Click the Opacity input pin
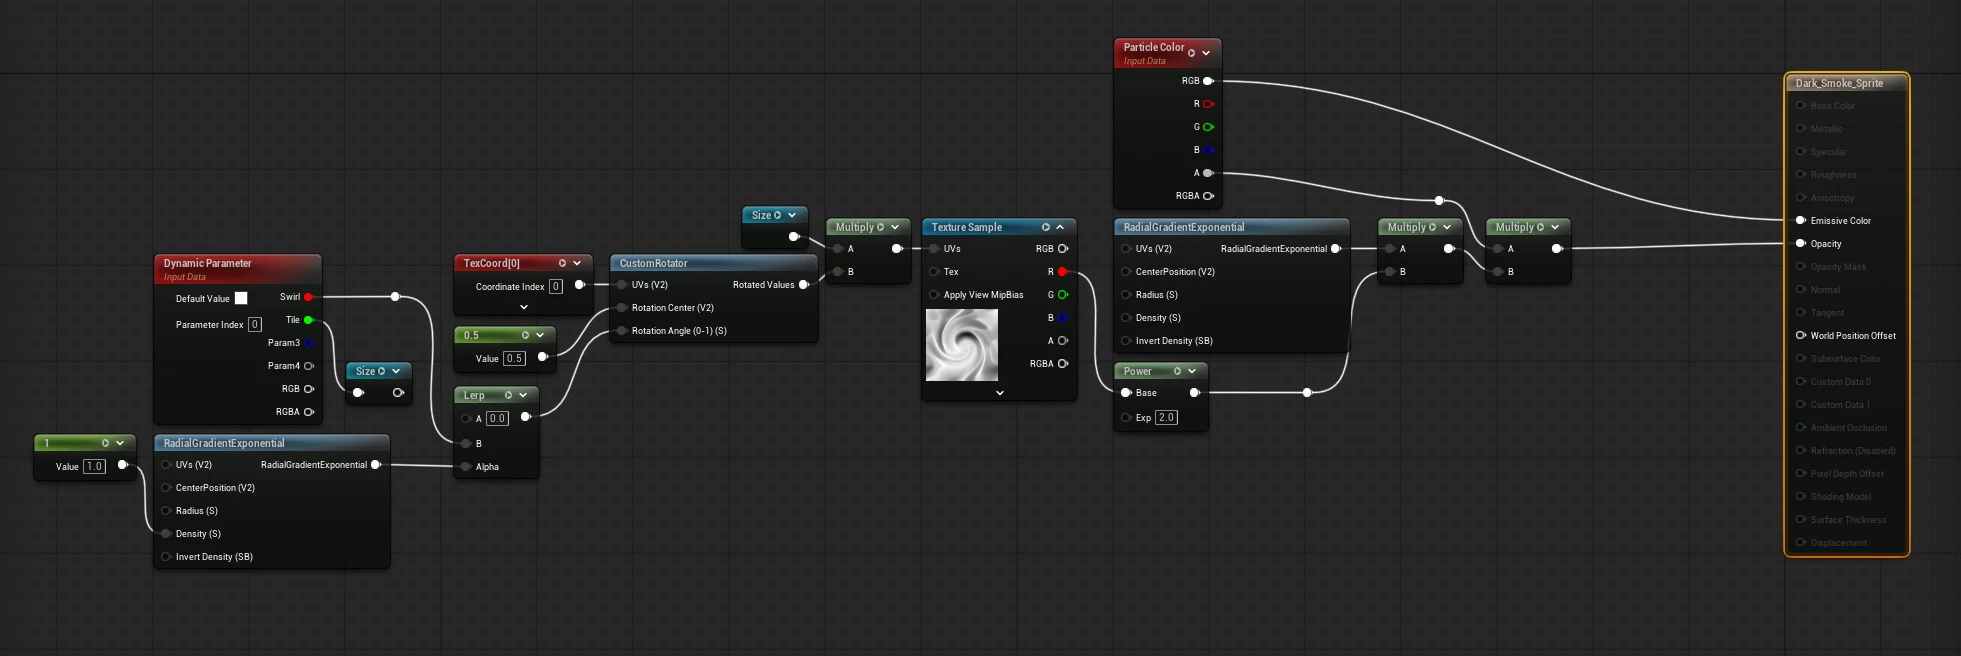 [1801, 244]
